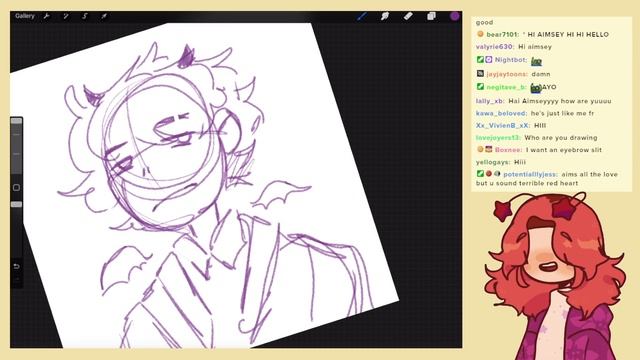Click the brush opacity slider handle
Image resolution: width=640 pixels, height=360 pixels.
(16, 204)
